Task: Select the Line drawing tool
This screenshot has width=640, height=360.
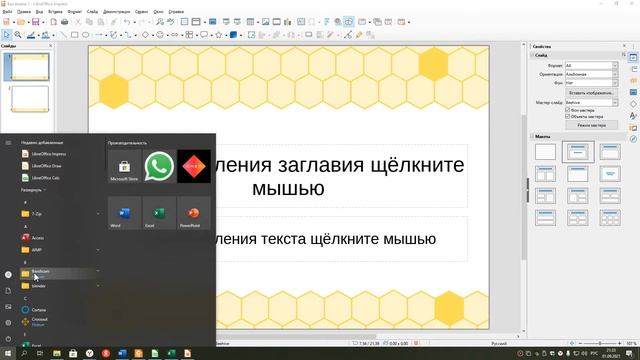Action: tap(63, 35)
